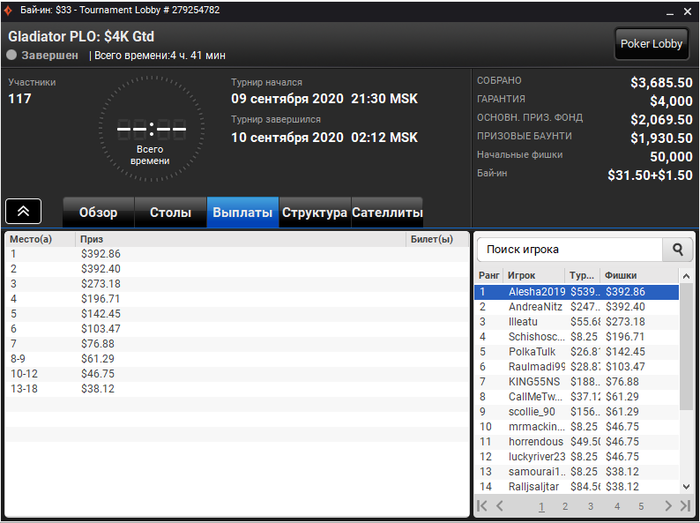This screenshot has width=700, height=523.
Task: Sort by the Фишки column header
Action: pyautogui.click(x=639, y=275)
